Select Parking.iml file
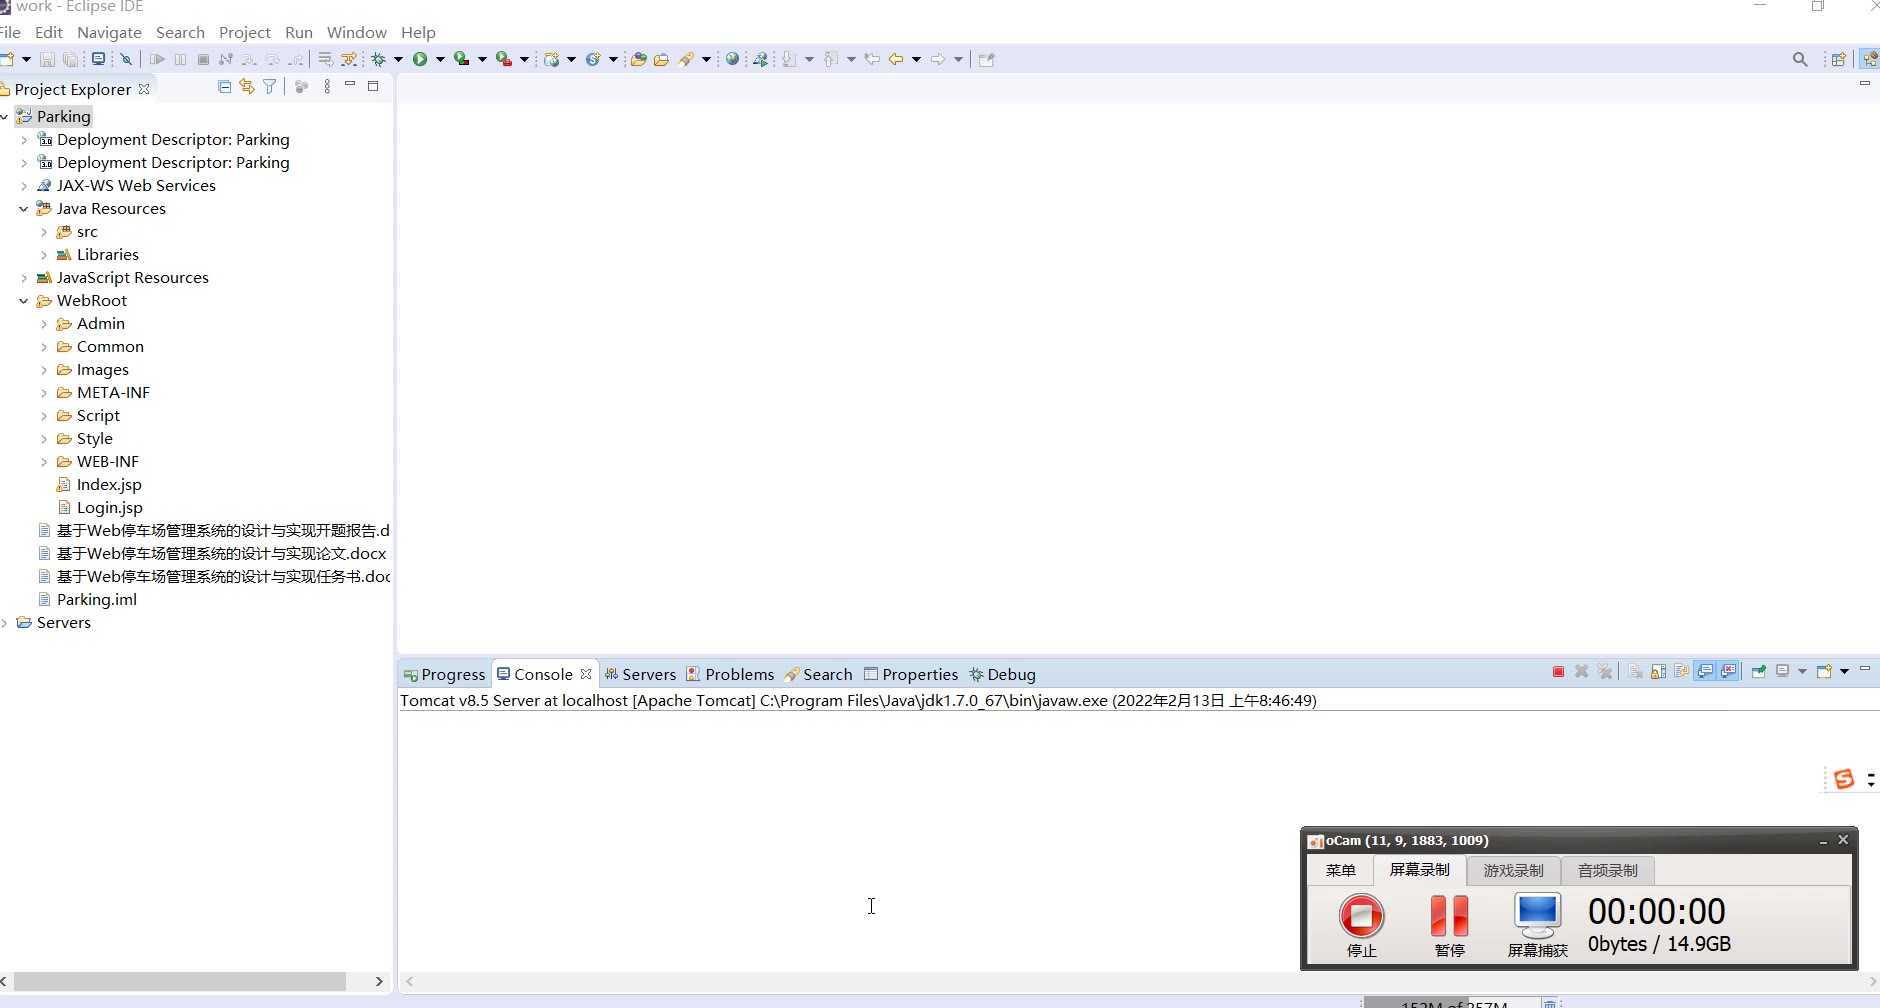The width and height of the screenshot is (1880, 1008). point(87,600)
